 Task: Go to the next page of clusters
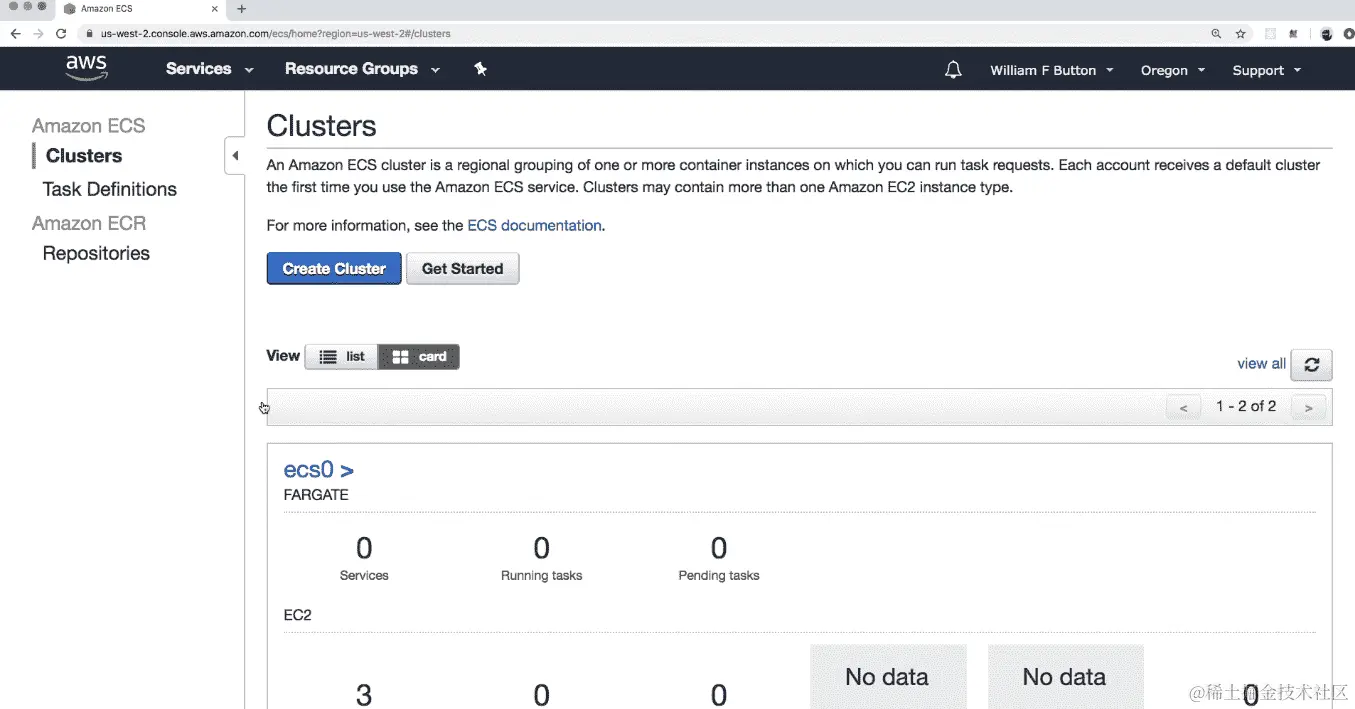tap(1308, 407)
